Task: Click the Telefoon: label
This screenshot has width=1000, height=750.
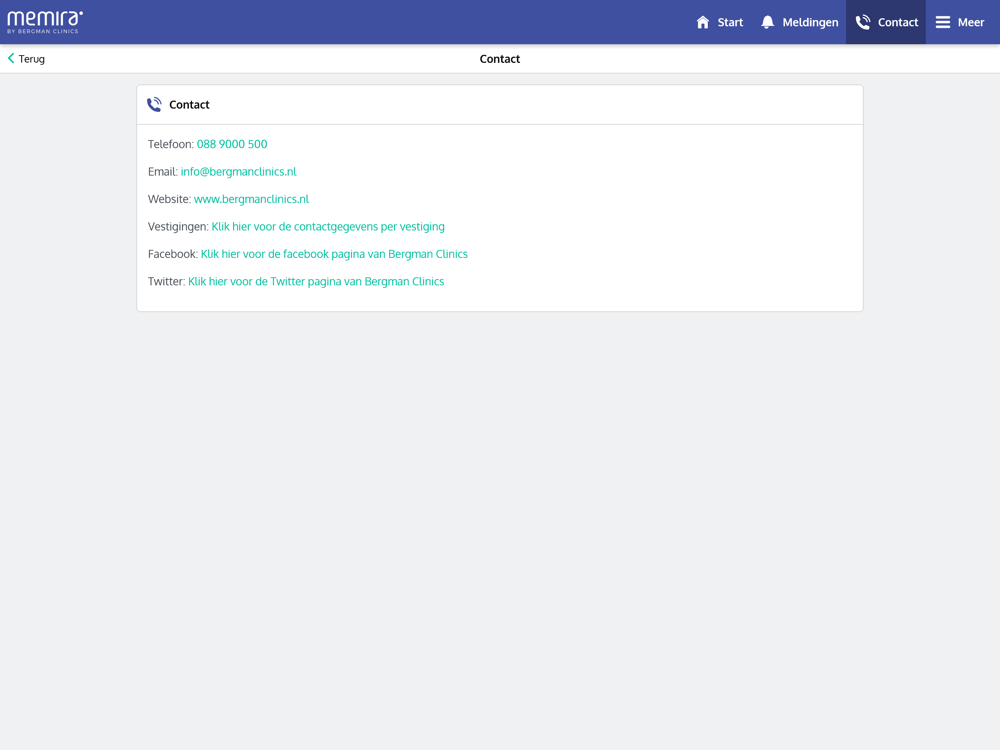Action: (x=171, y=144)
